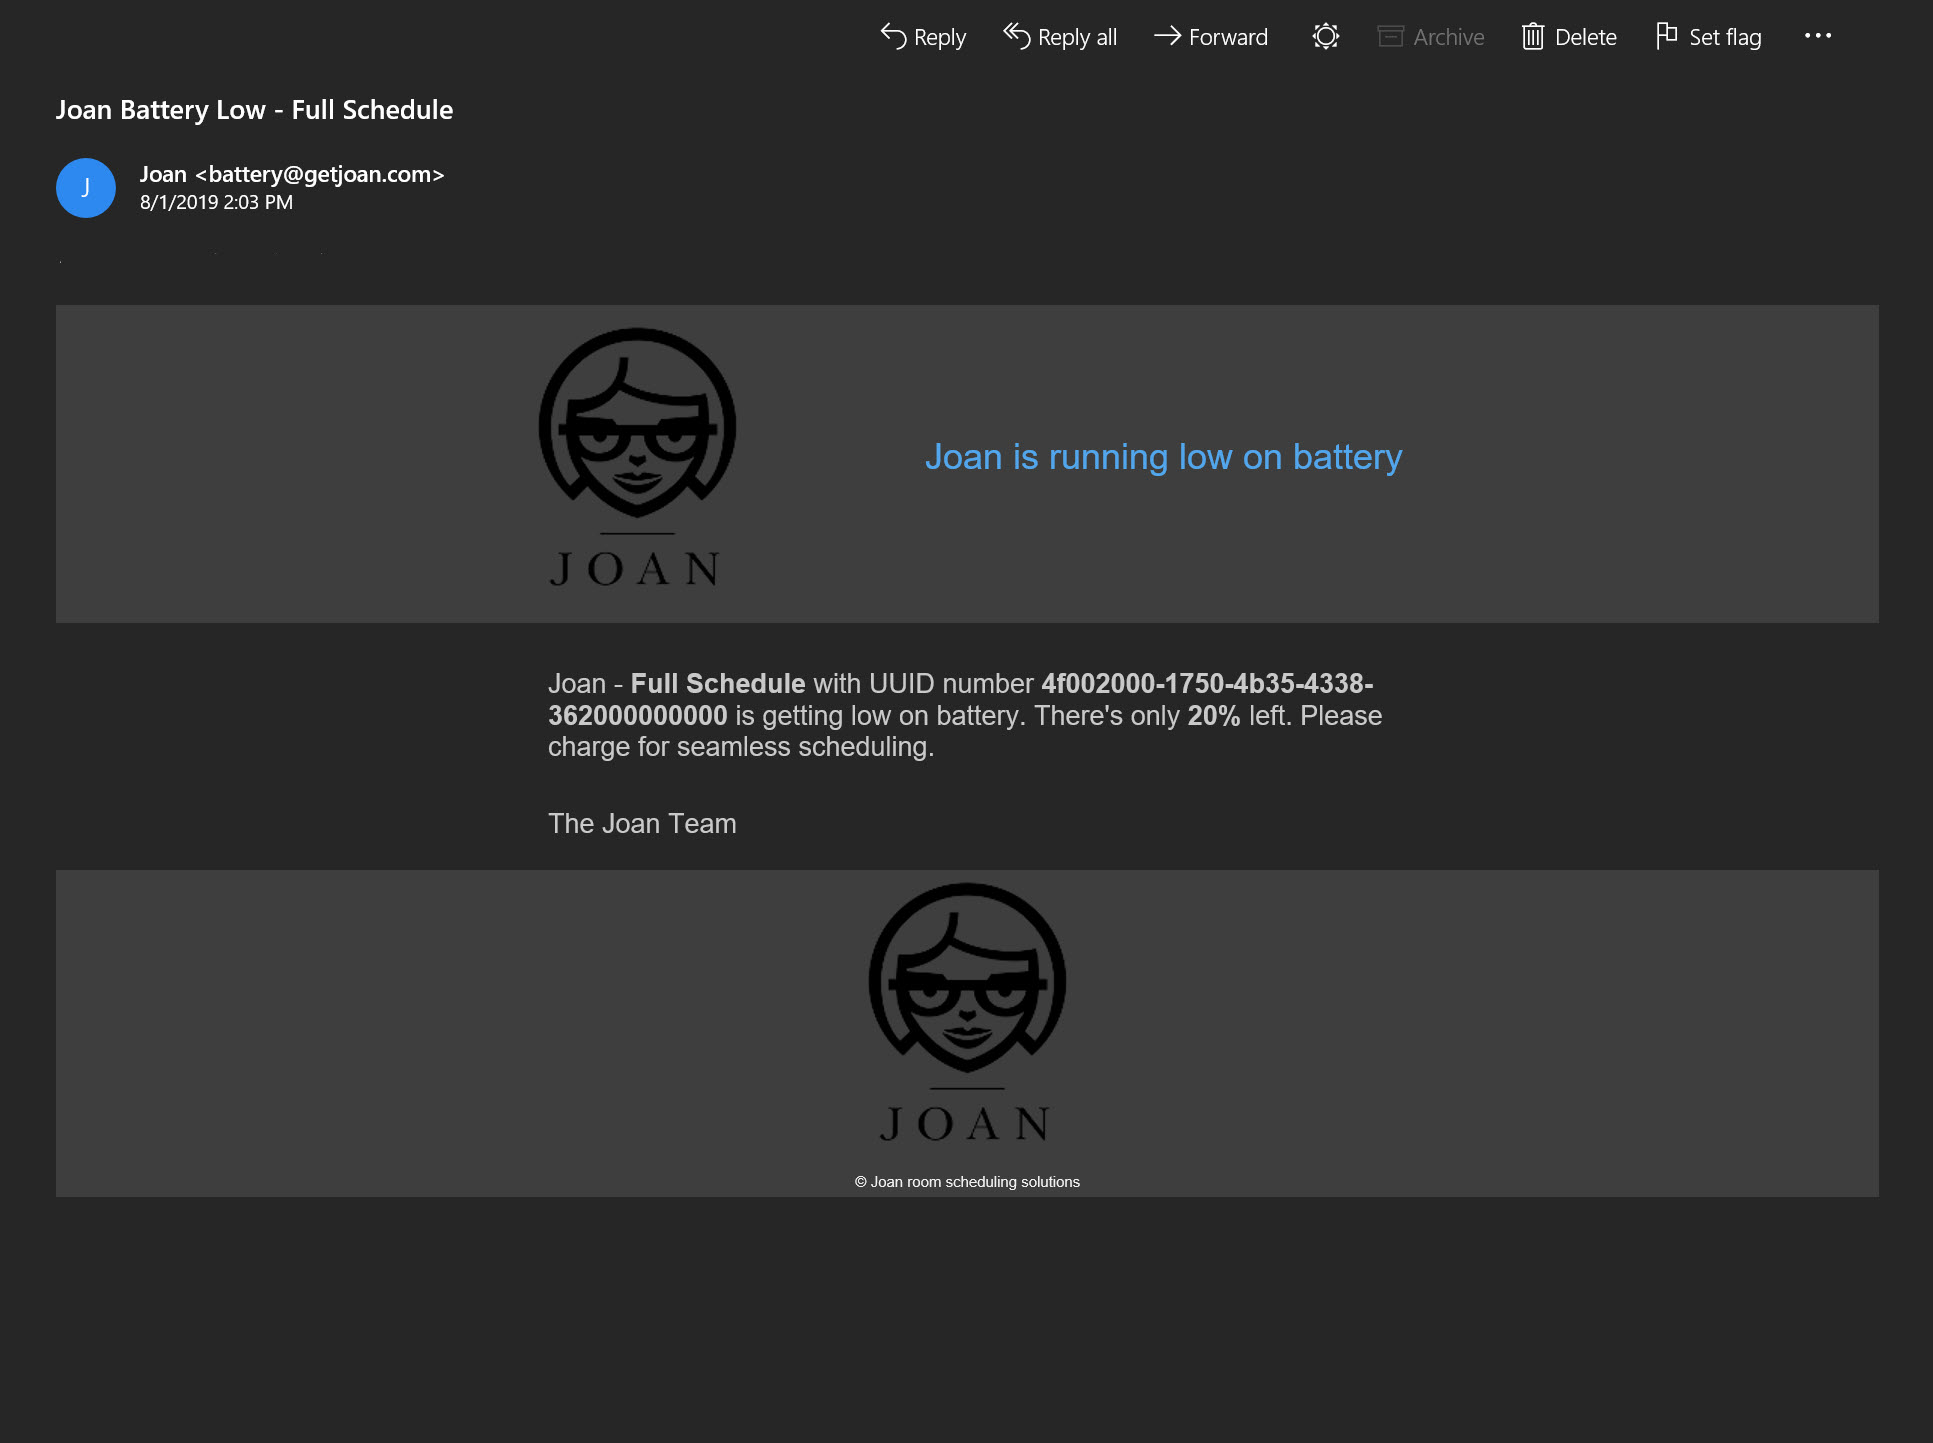Click the Archive box icon
The image size is (1933, 1443).
1390,37
